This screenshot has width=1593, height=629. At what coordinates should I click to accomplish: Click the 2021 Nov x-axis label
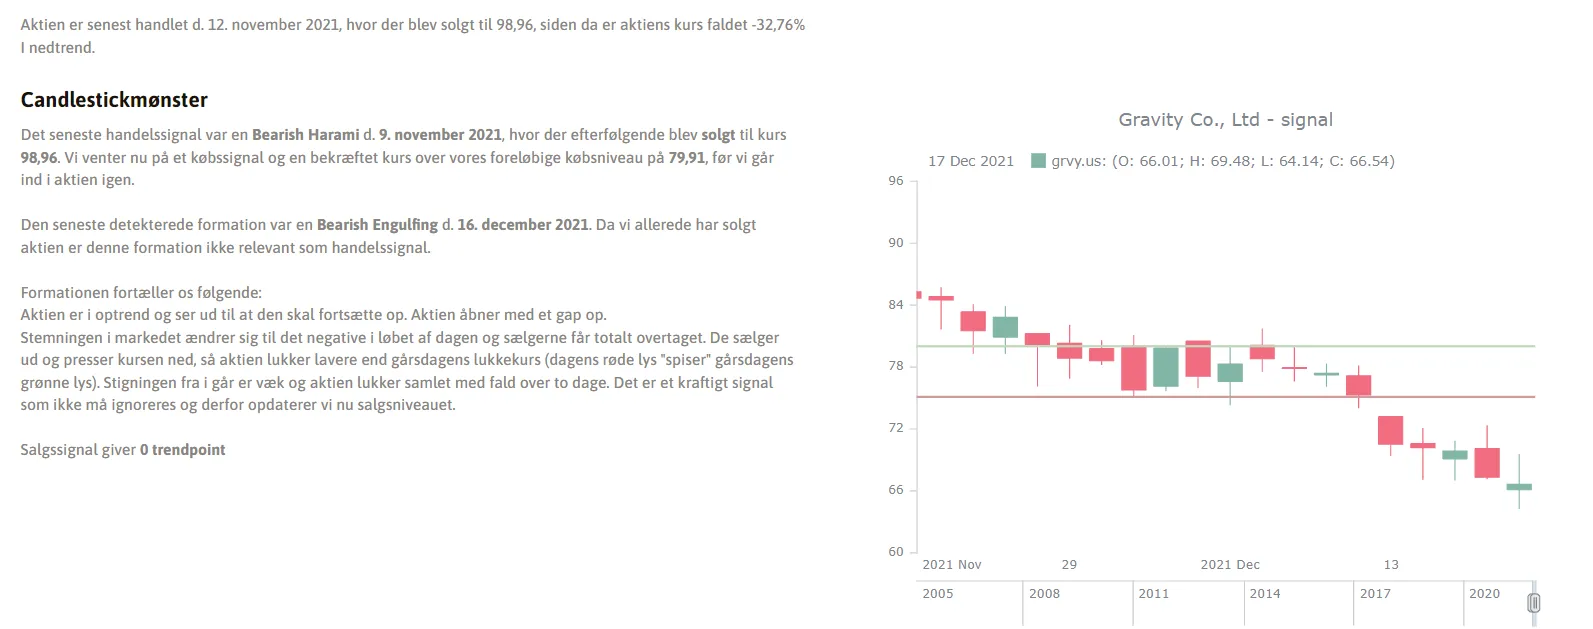point(951,565)
